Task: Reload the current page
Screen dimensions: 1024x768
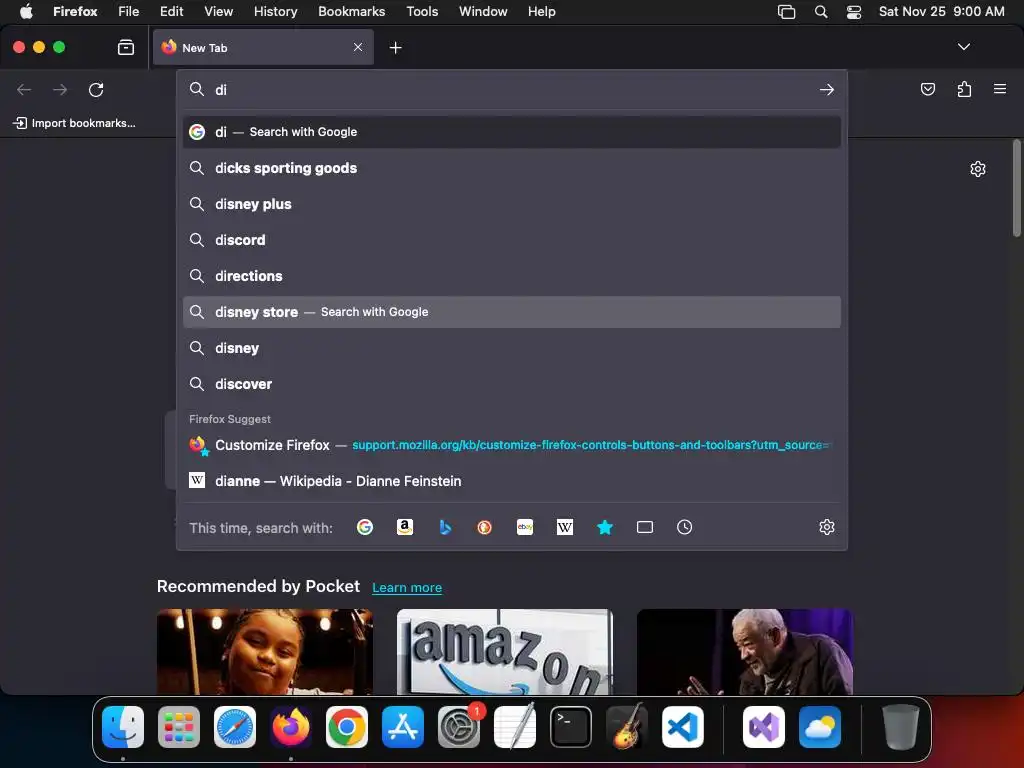Action: click(x=96, y=89)
